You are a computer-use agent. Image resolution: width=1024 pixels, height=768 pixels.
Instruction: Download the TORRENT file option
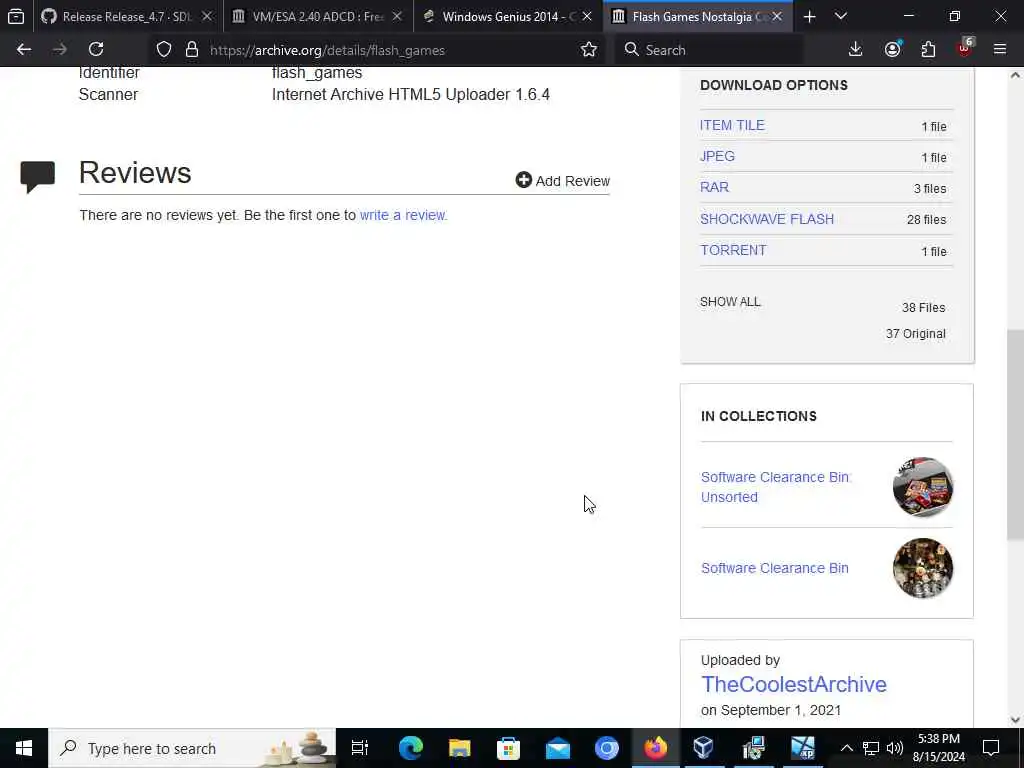click(x=733, y=250)
